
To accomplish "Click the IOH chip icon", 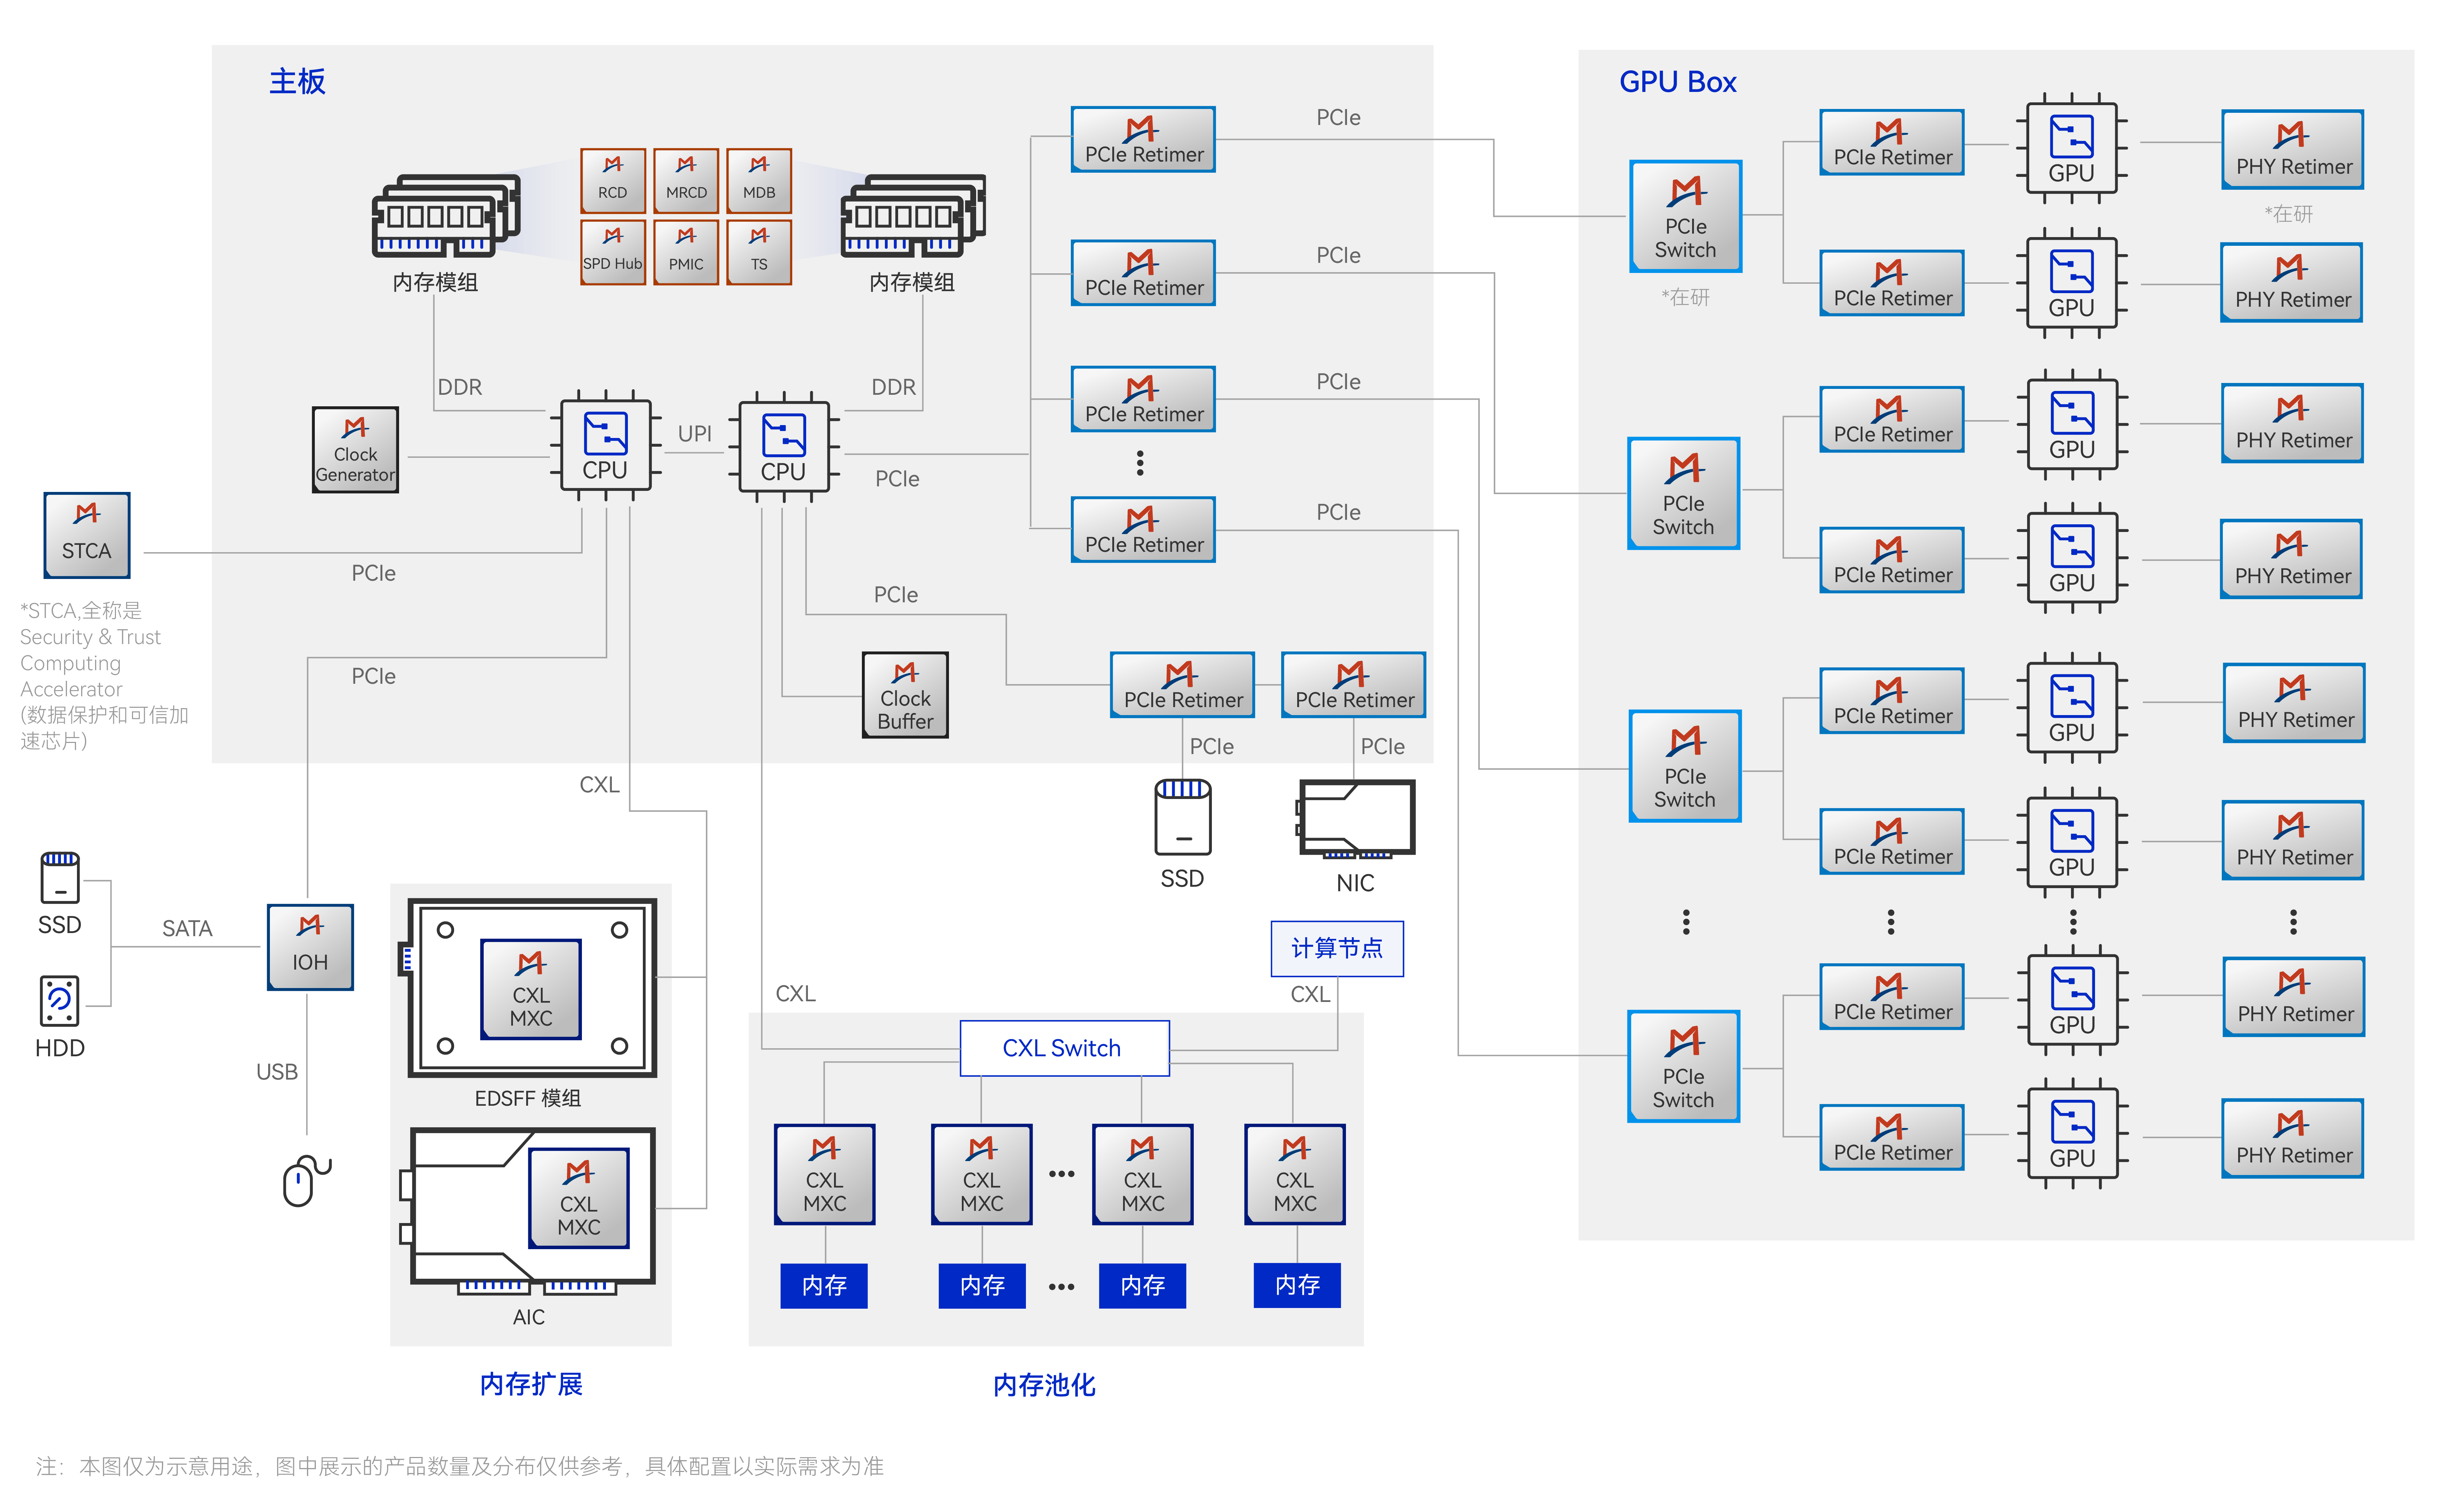I will [x=310, y=947].
